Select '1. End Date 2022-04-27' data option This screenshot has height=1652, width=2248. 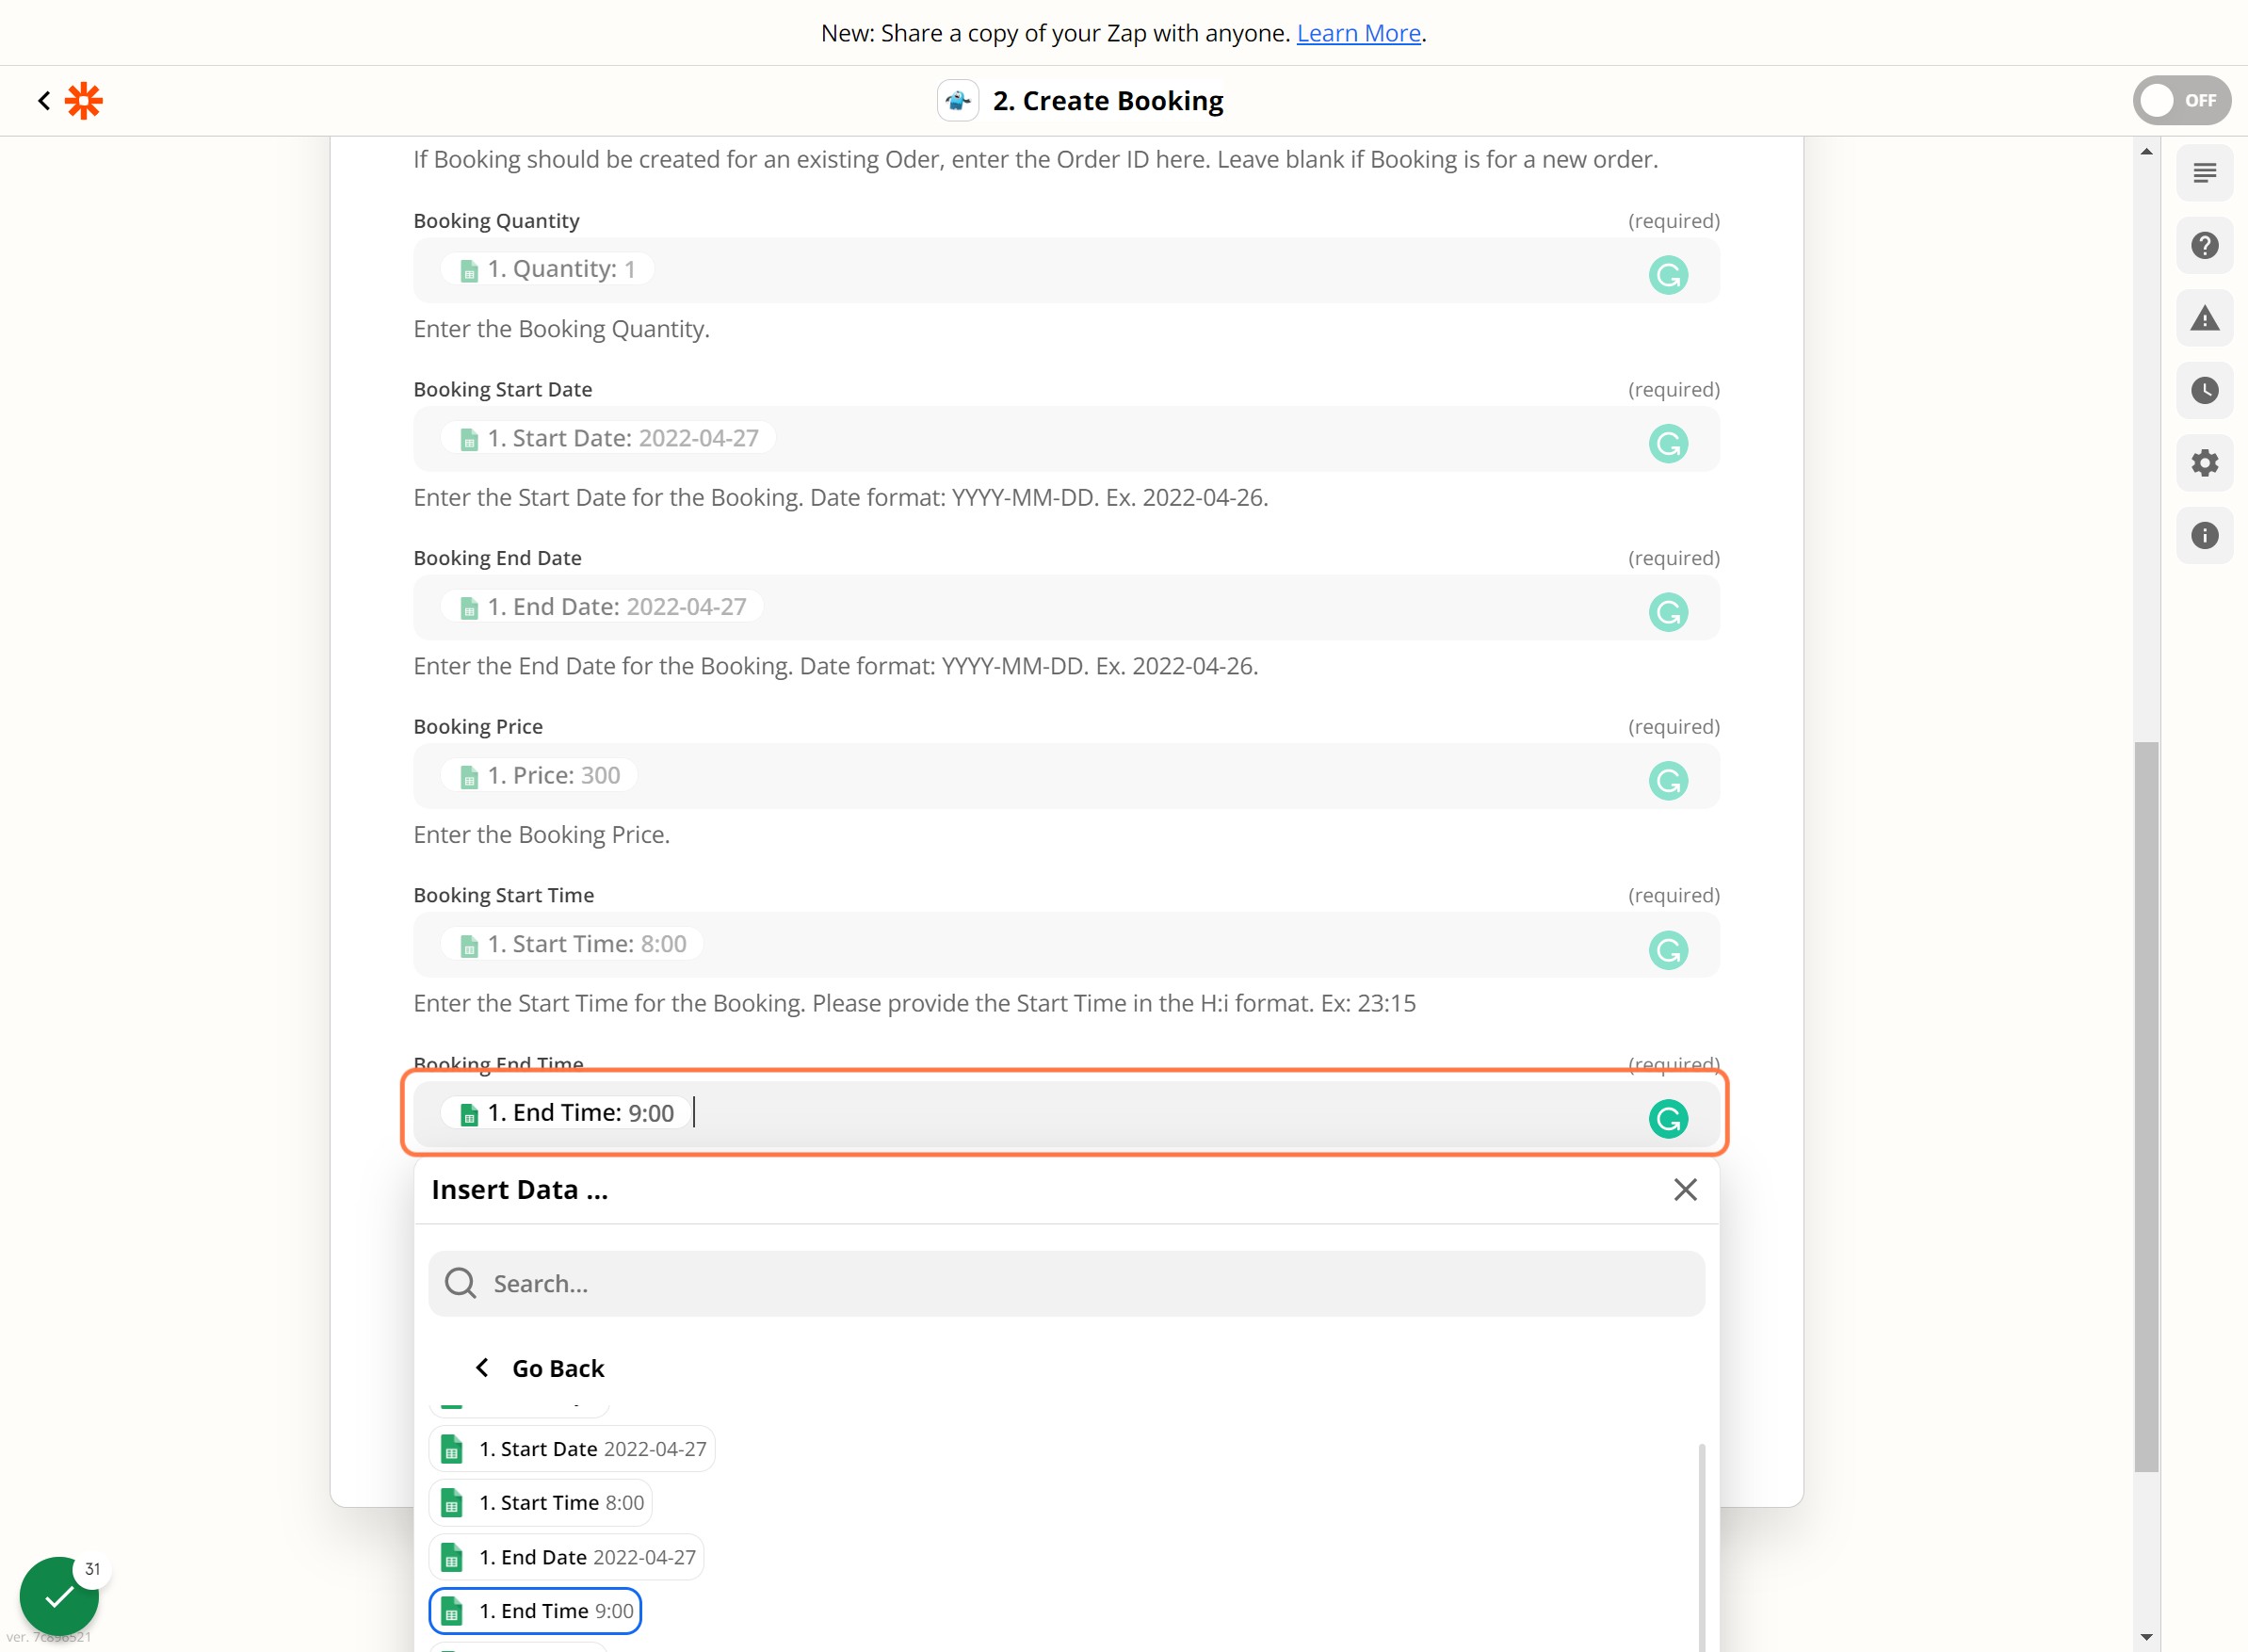click(x=566, y=1557)
